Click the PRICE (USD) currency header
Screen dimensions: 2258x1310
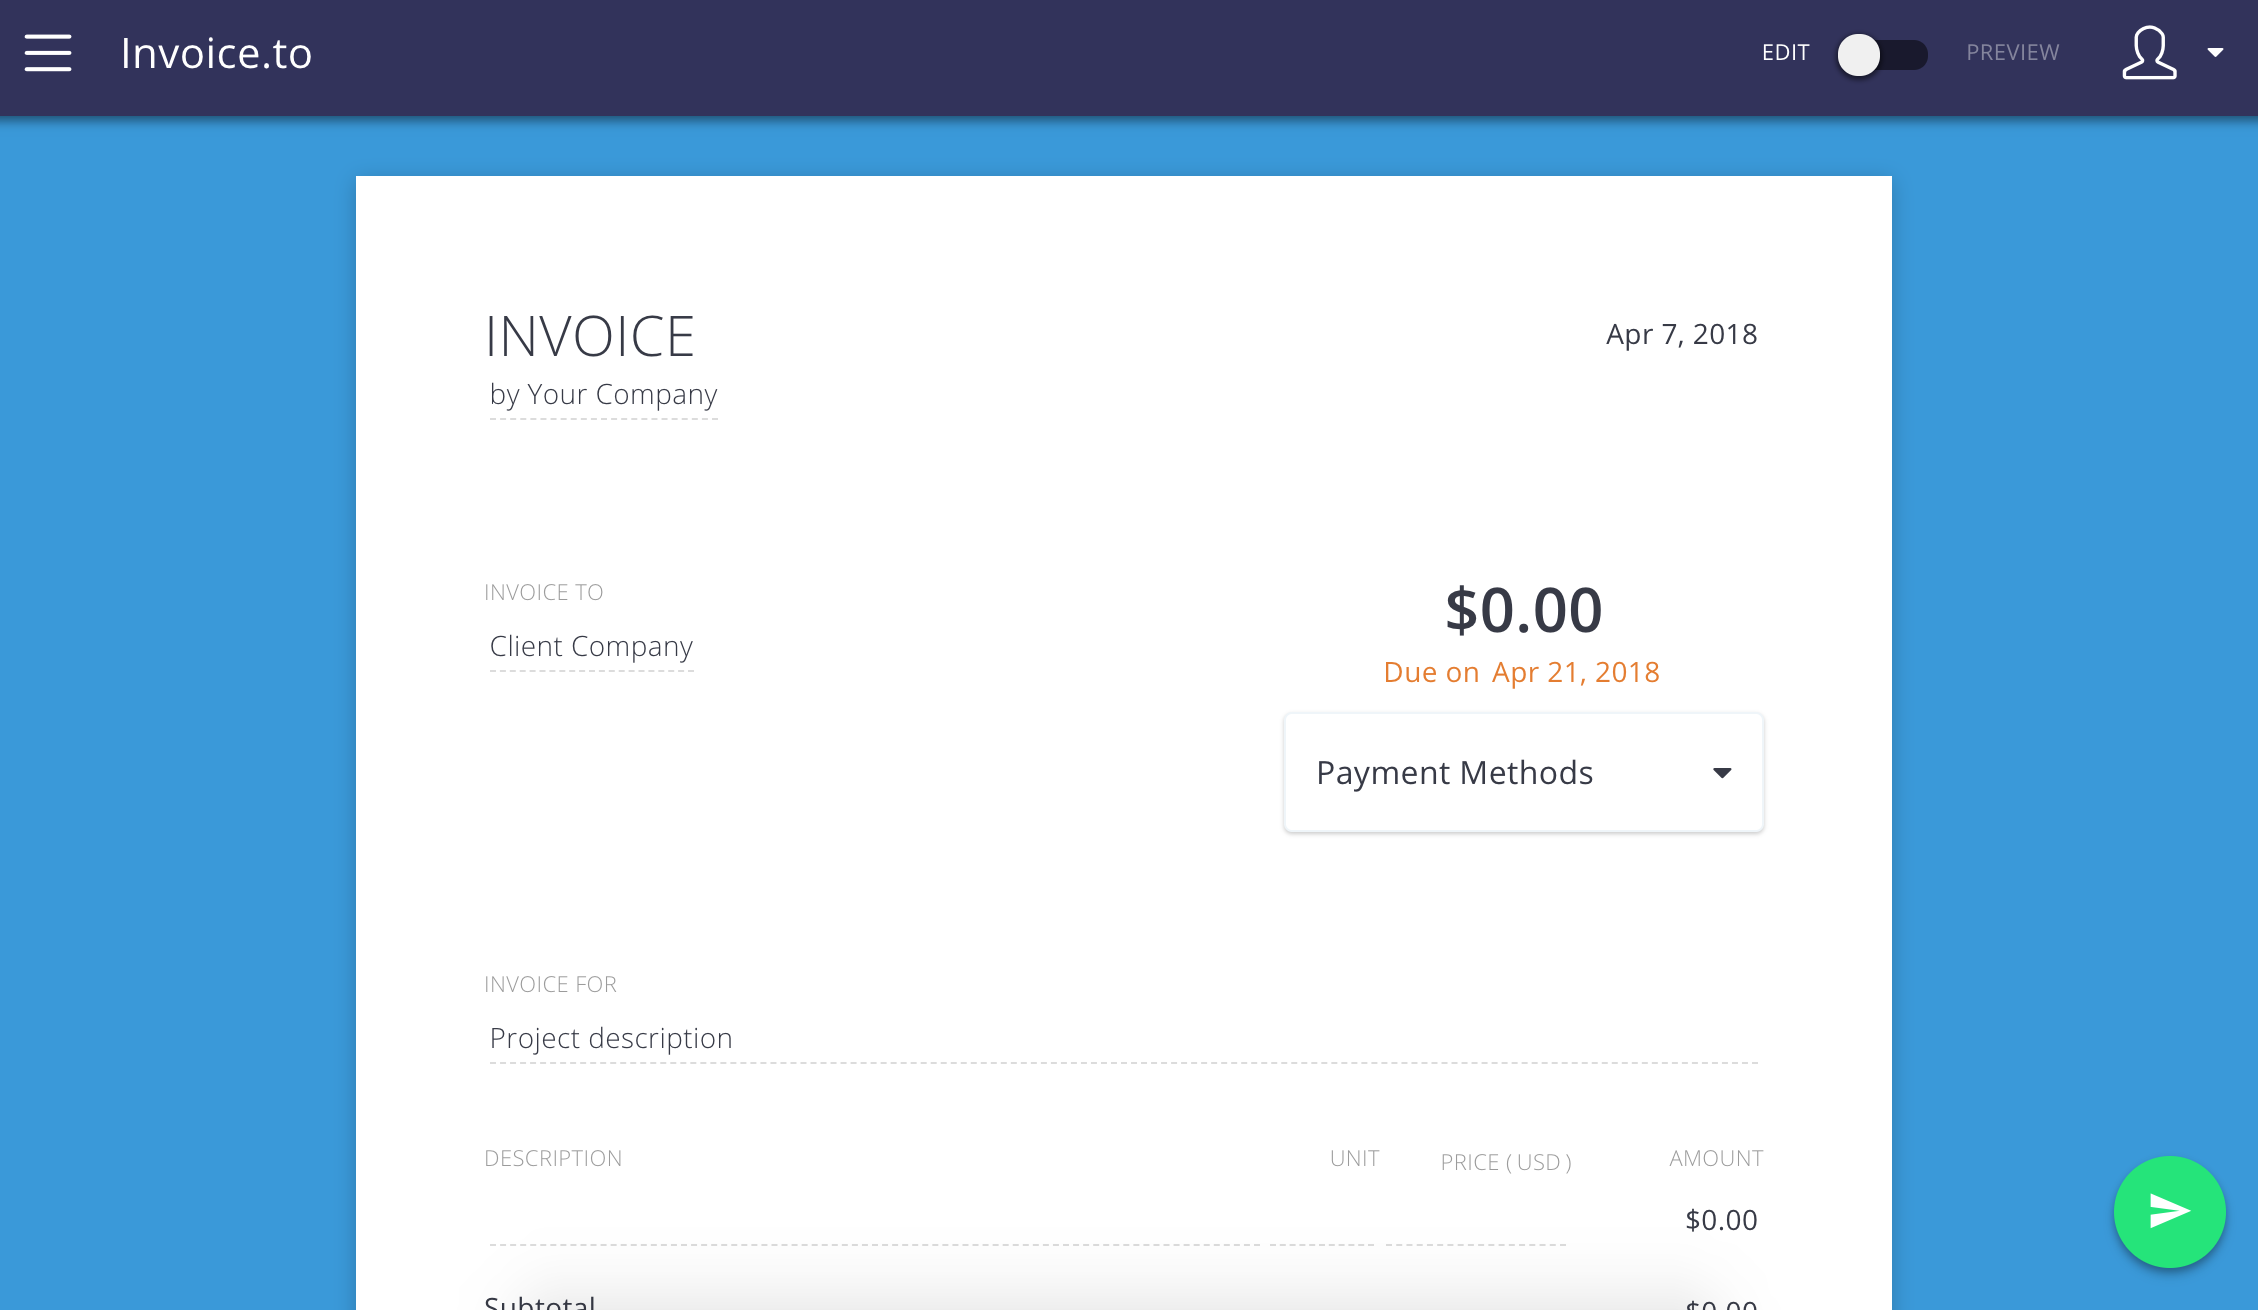pyautogui.click(x=1505, y=1162)
